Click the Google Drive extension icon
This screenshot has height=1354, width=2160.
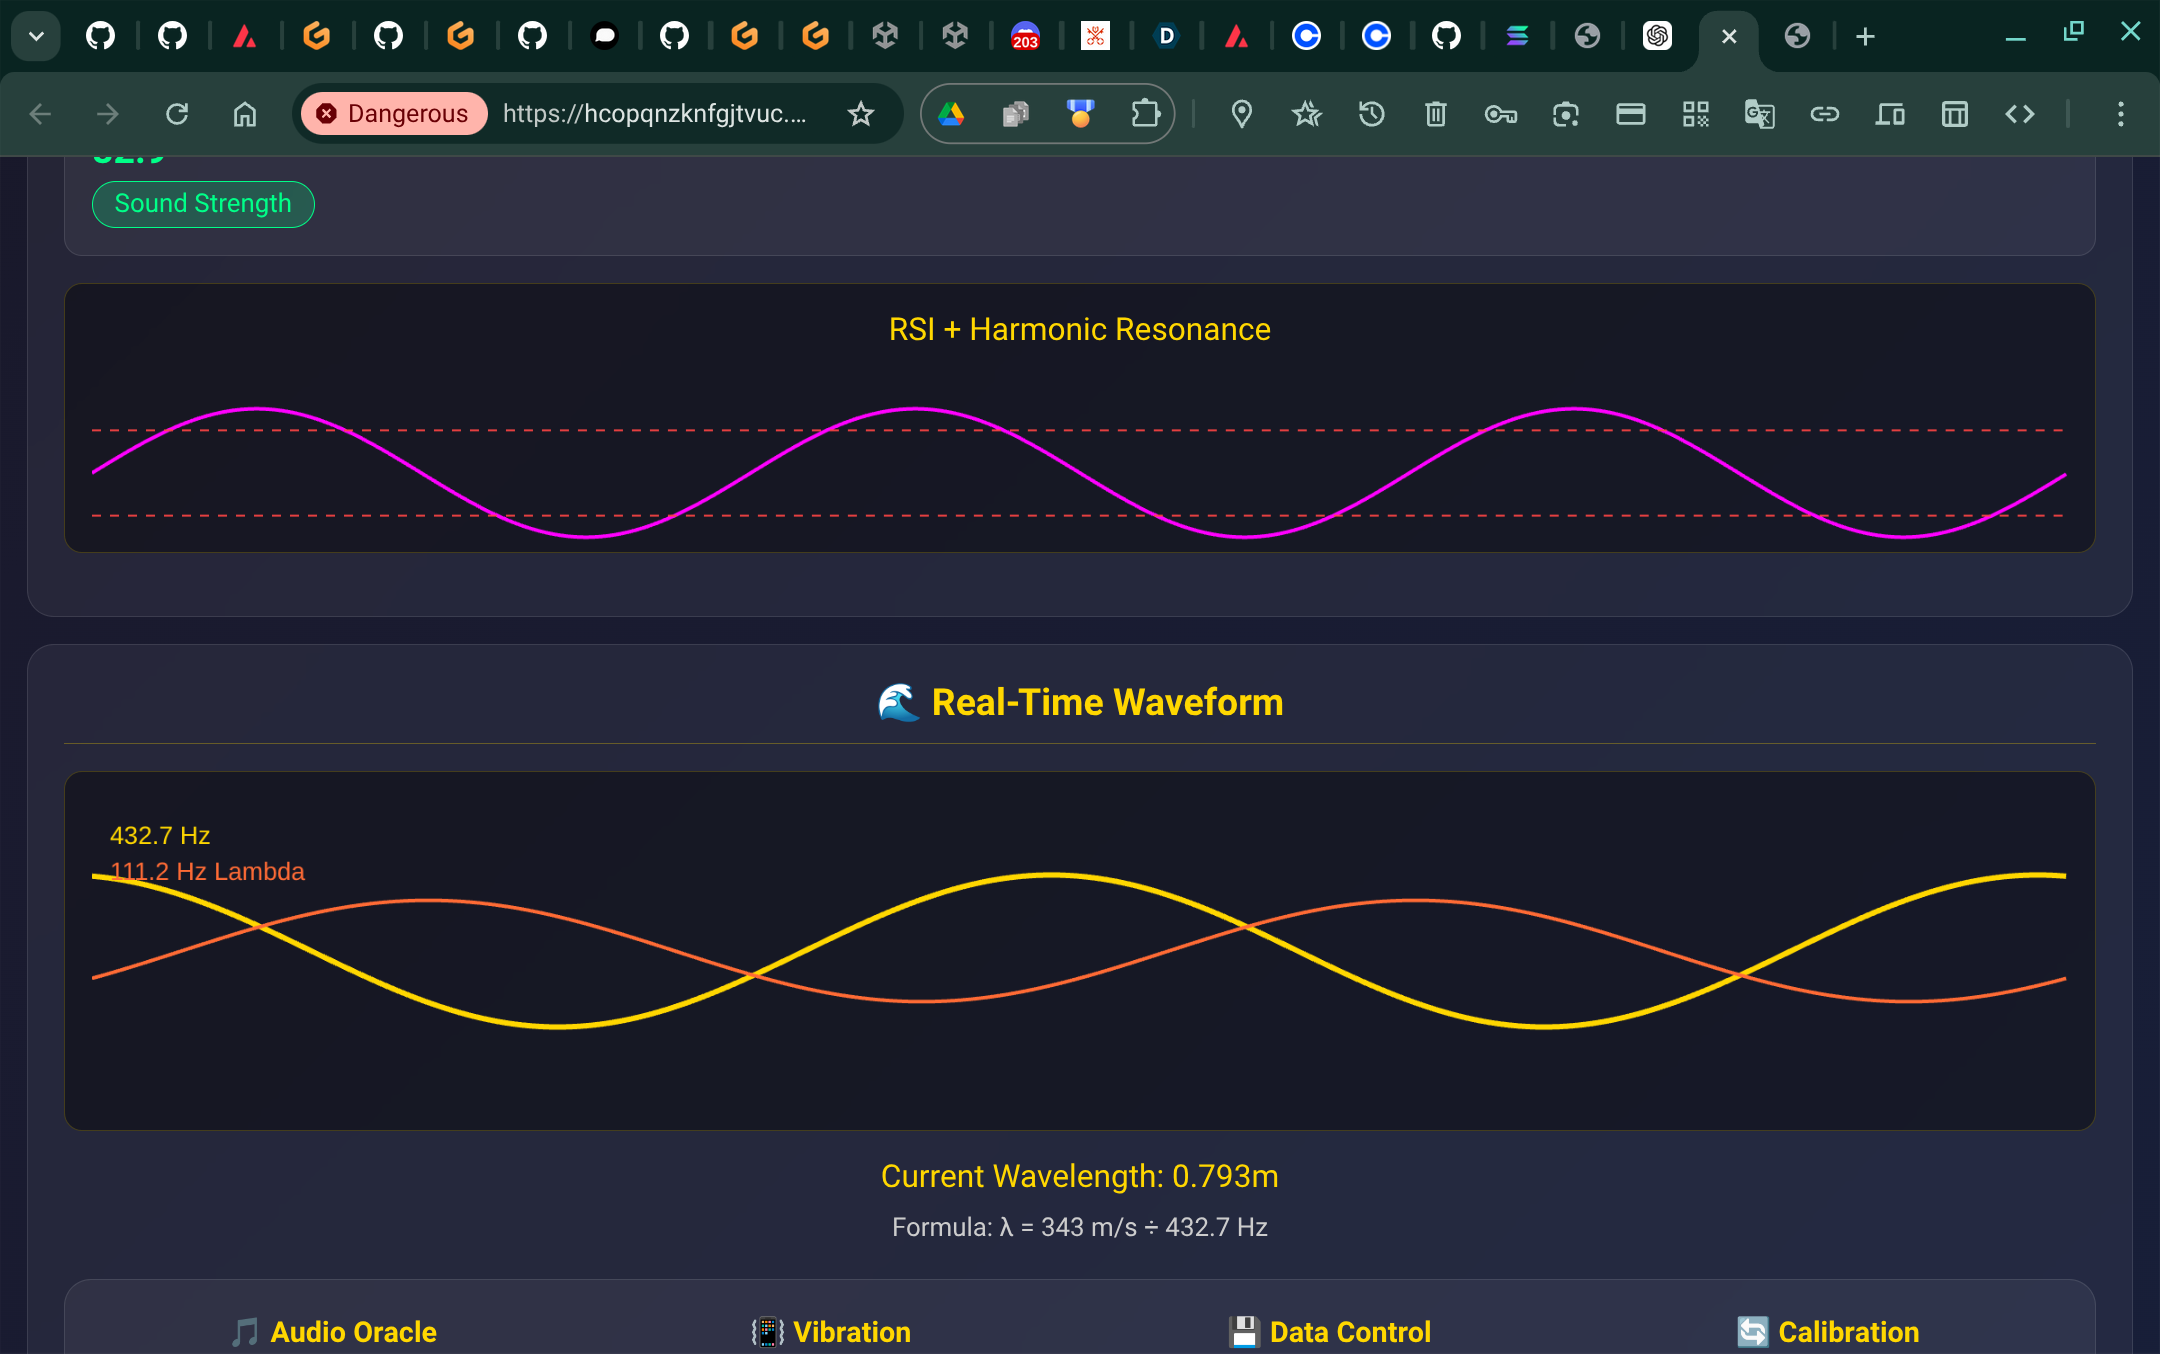pyautogui.click(x=951, y=114)
